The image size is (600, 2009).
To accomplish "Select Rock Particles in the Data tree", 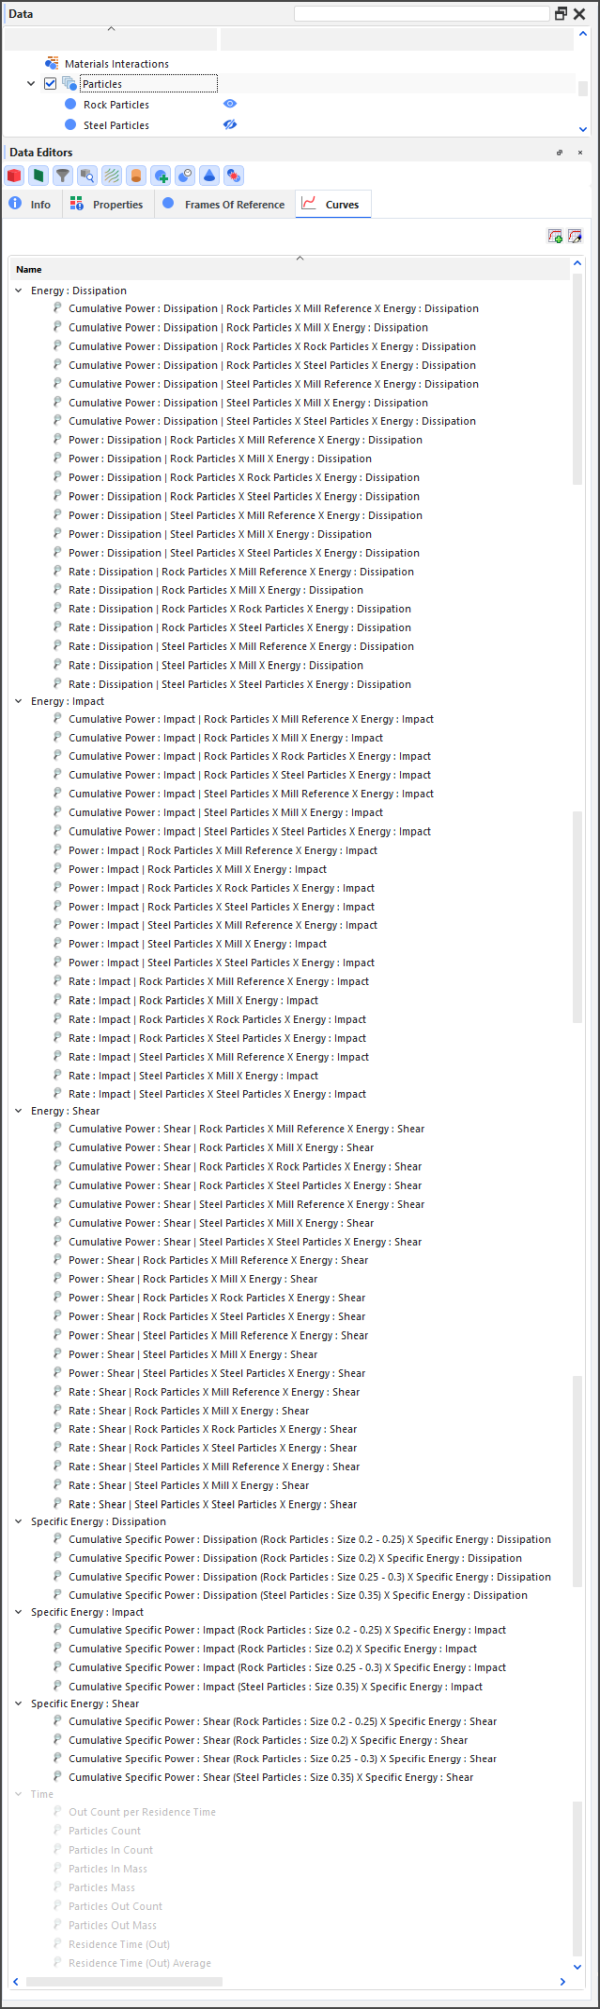I will pos(116,104).
